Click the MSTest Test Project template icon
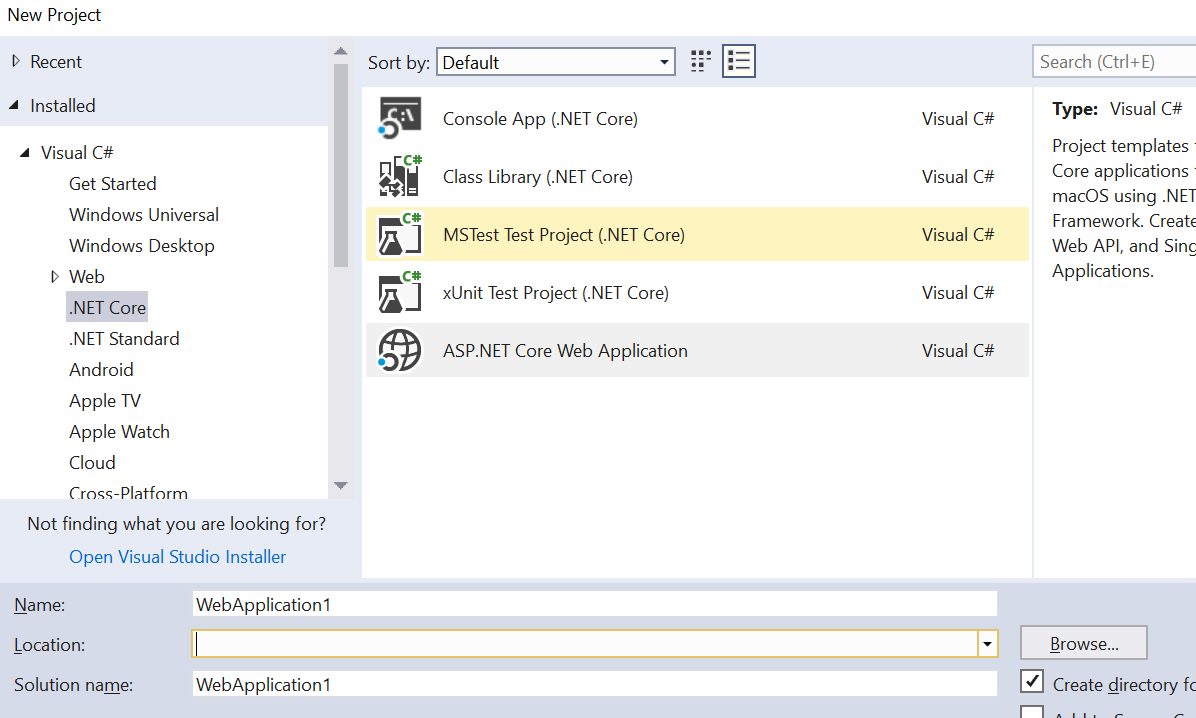The image size is (1196, 718). click(x=400, y=234)
